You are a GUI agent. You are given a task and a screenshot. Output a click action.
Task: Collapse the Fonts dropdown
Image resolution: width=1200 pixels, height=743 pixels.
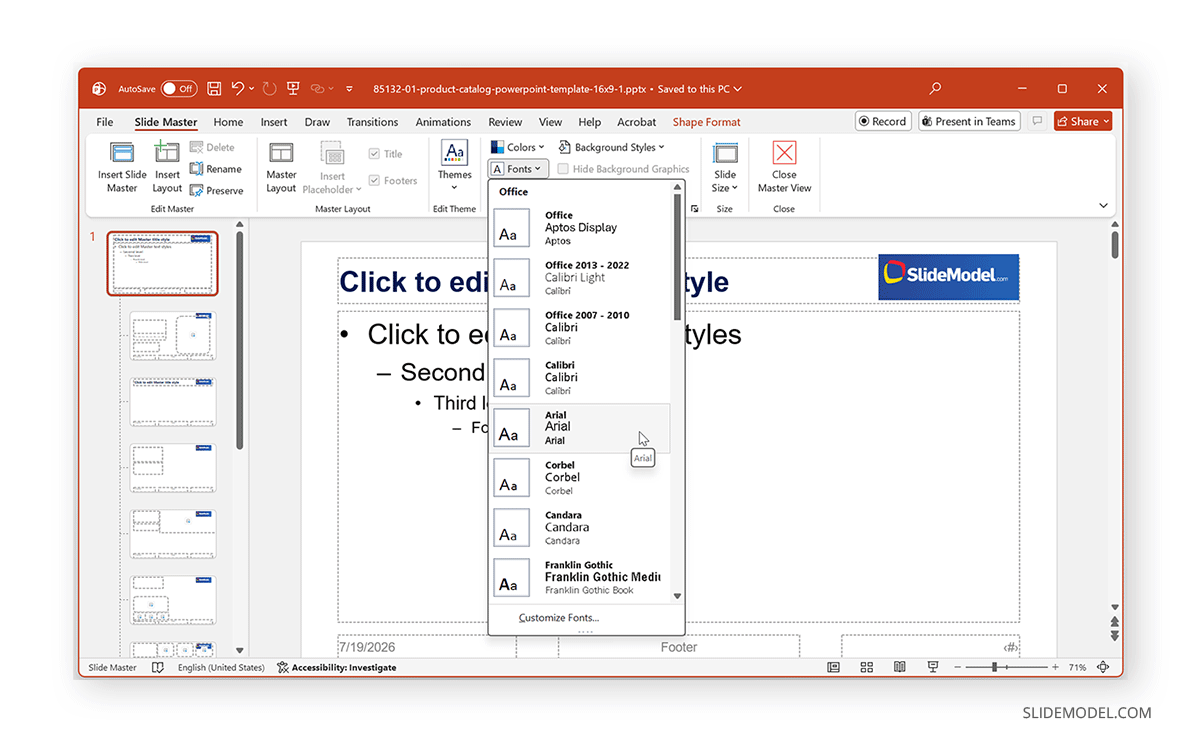pos(517,169)
